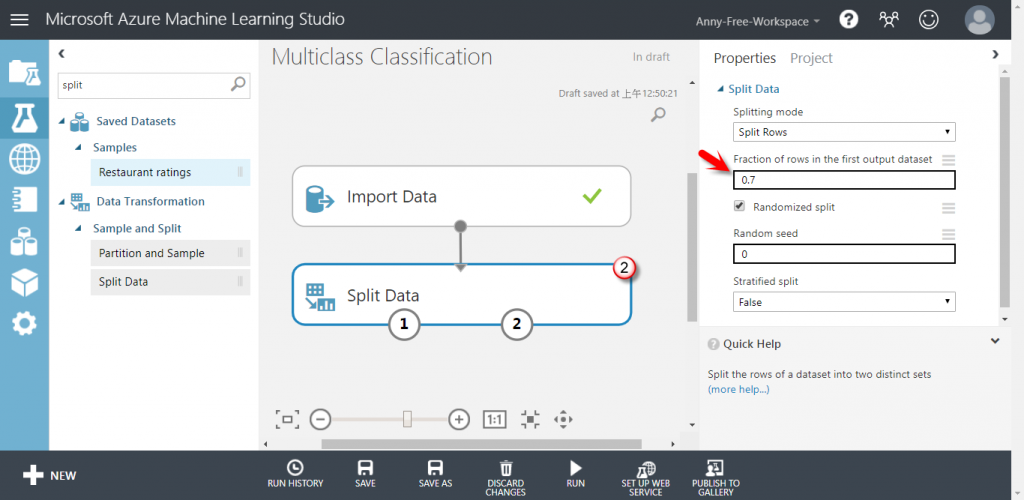
Task: Select the Partition and Sample module
Action: click(170, 253)
